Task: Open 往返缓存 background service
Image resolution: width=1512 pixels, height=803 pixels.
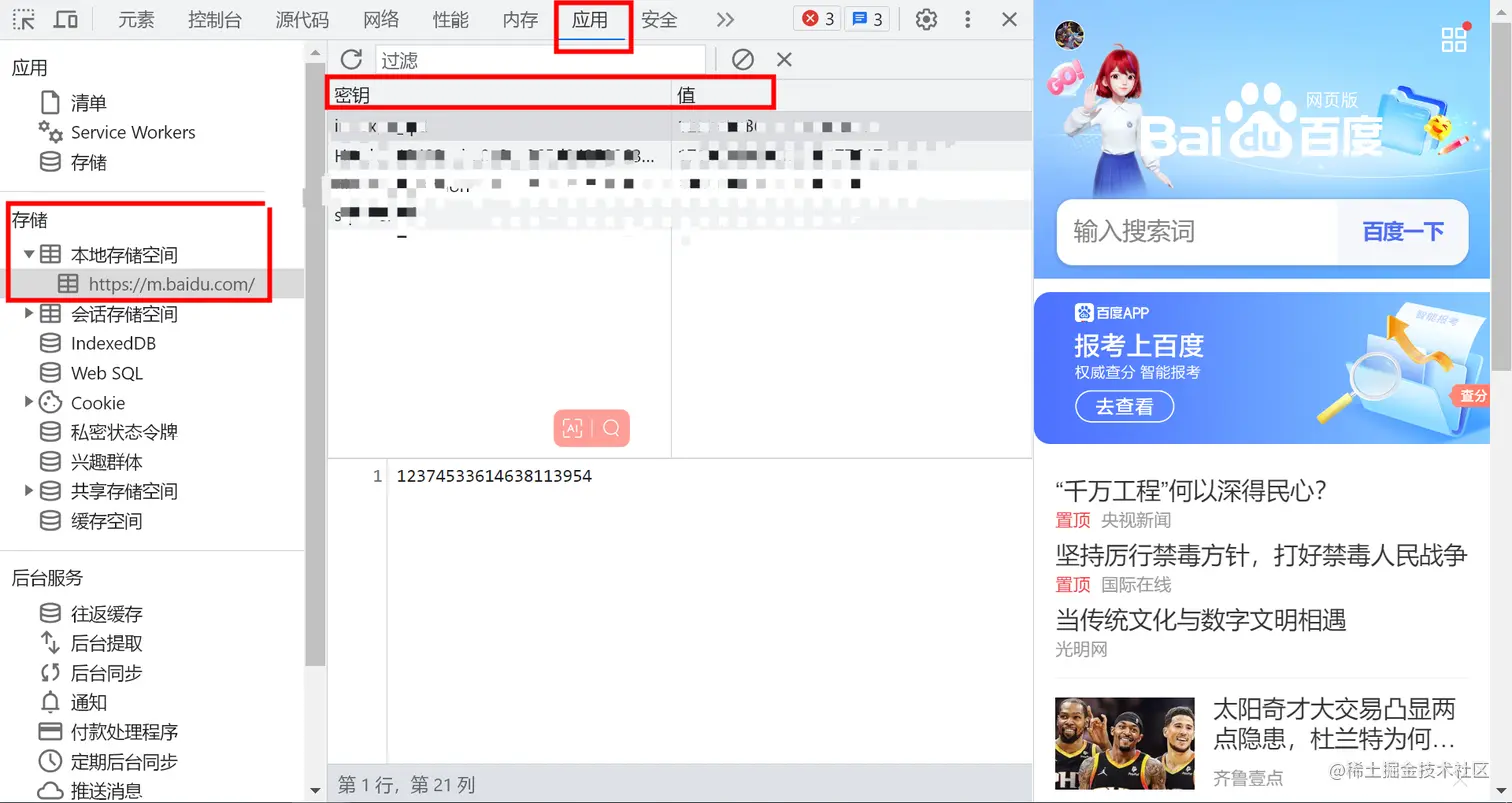Action: [x=107, y=614]
